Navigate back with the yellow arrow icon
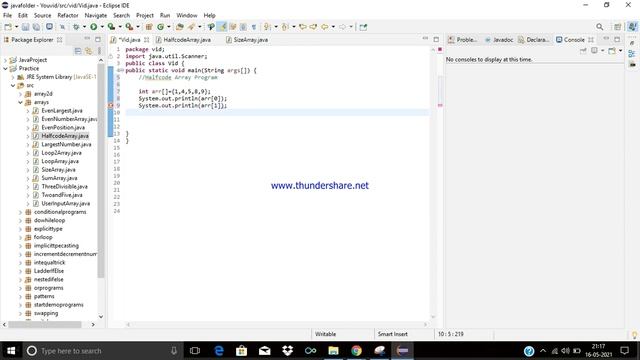This screenshot has width=640, height=360. click(x=325, y=27)
